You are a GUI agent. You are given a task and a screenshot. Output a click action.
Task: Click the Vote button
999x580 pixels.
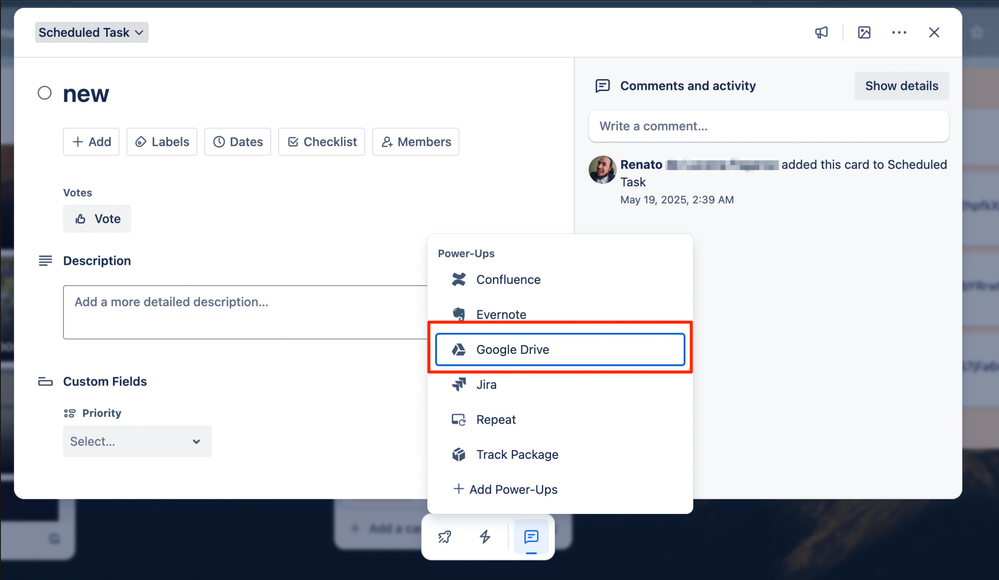(97, 219)
